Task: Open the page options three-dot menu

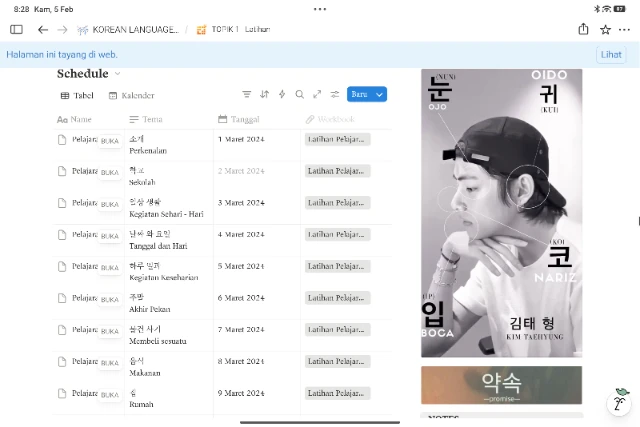Action: pyautogui.click(x=627, y=30)
